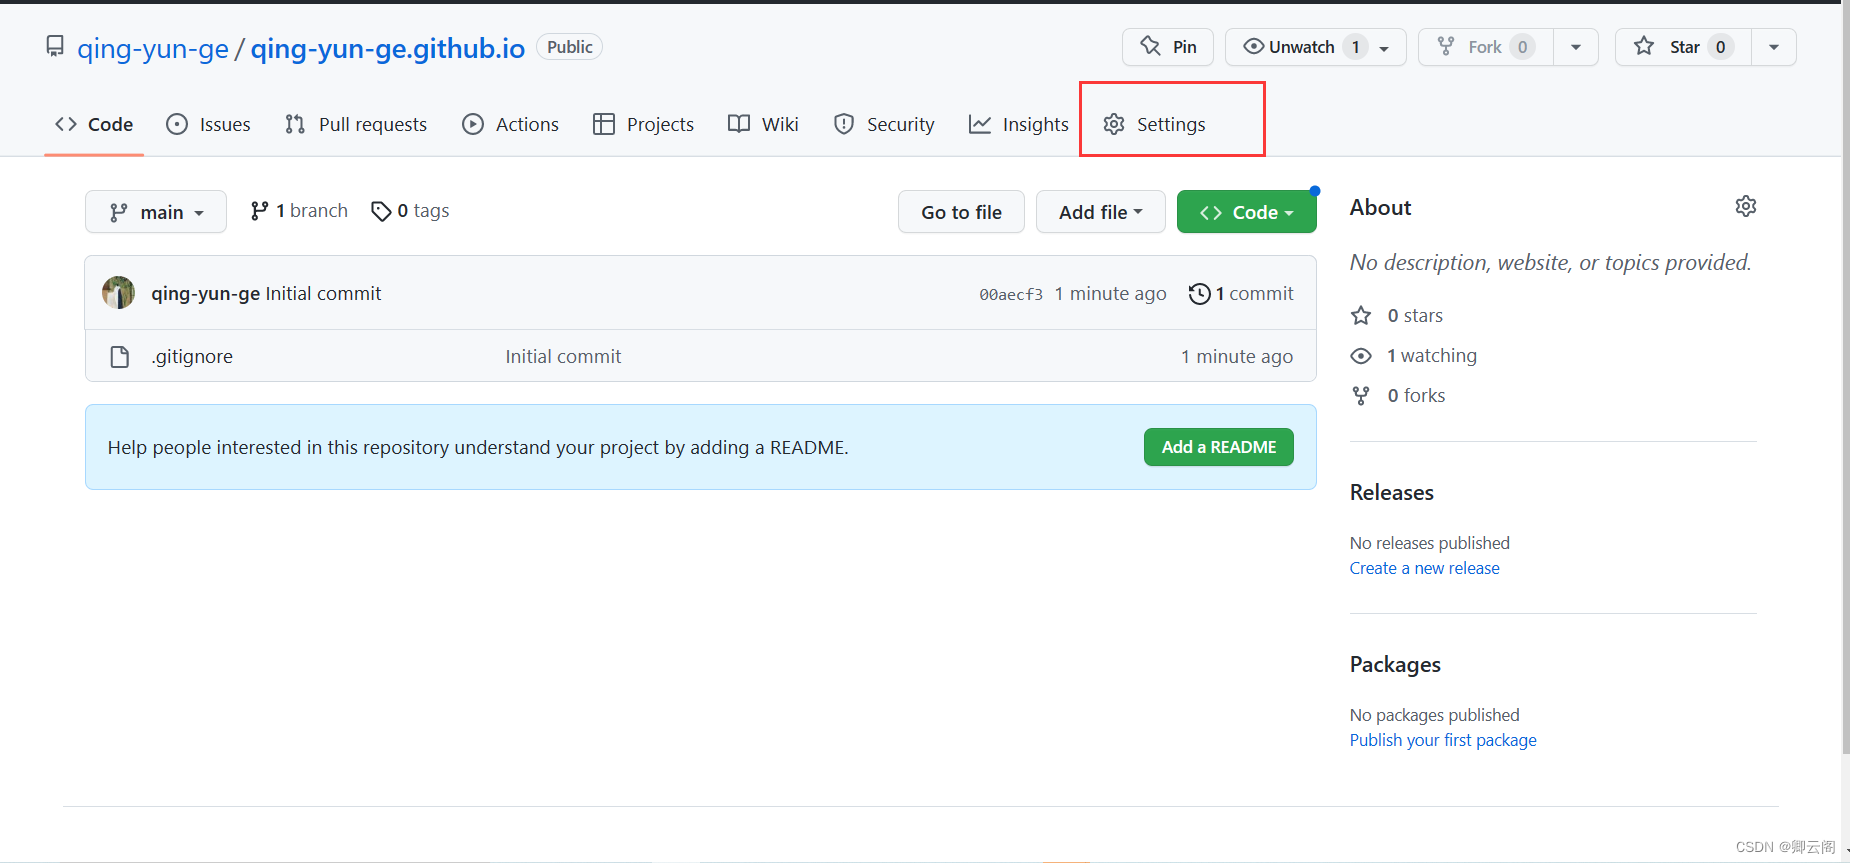
Task: Open the Initial commit message in the .gitignore row
Action: (x=563, y=357)
